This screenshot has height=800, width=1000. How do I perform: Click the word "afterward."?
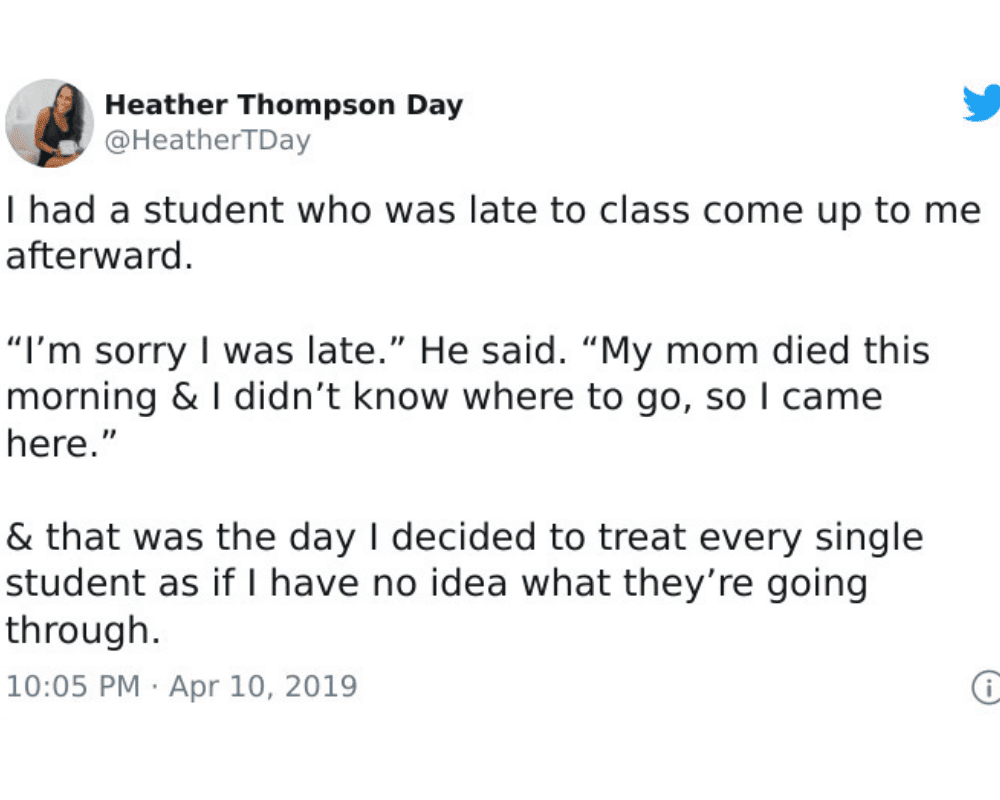click(x=98, y=257)
